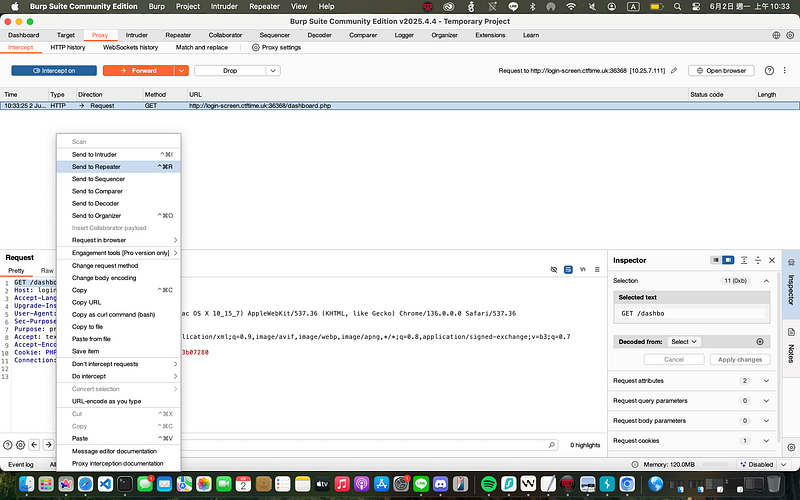800x500 pixels.
Task: Open the Disabled status dropdown chevron
Action: click(784, 465)
